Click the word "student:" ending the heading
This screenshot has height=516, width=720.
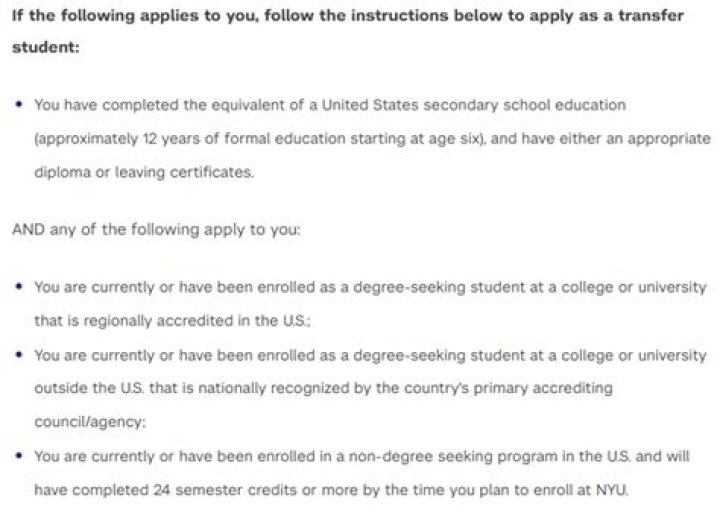(44, 47)
